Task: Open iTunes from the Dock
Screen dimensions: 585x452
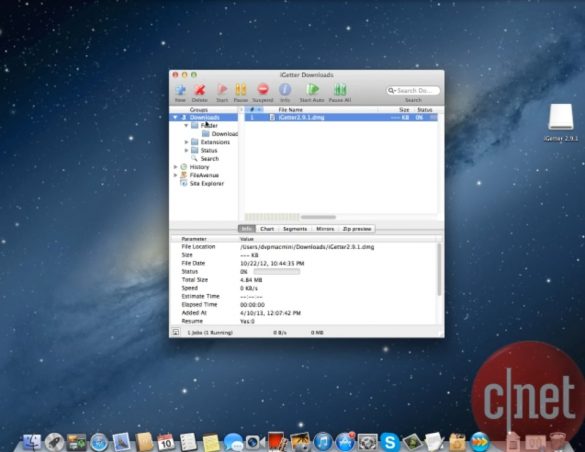Action: [323, 442]
